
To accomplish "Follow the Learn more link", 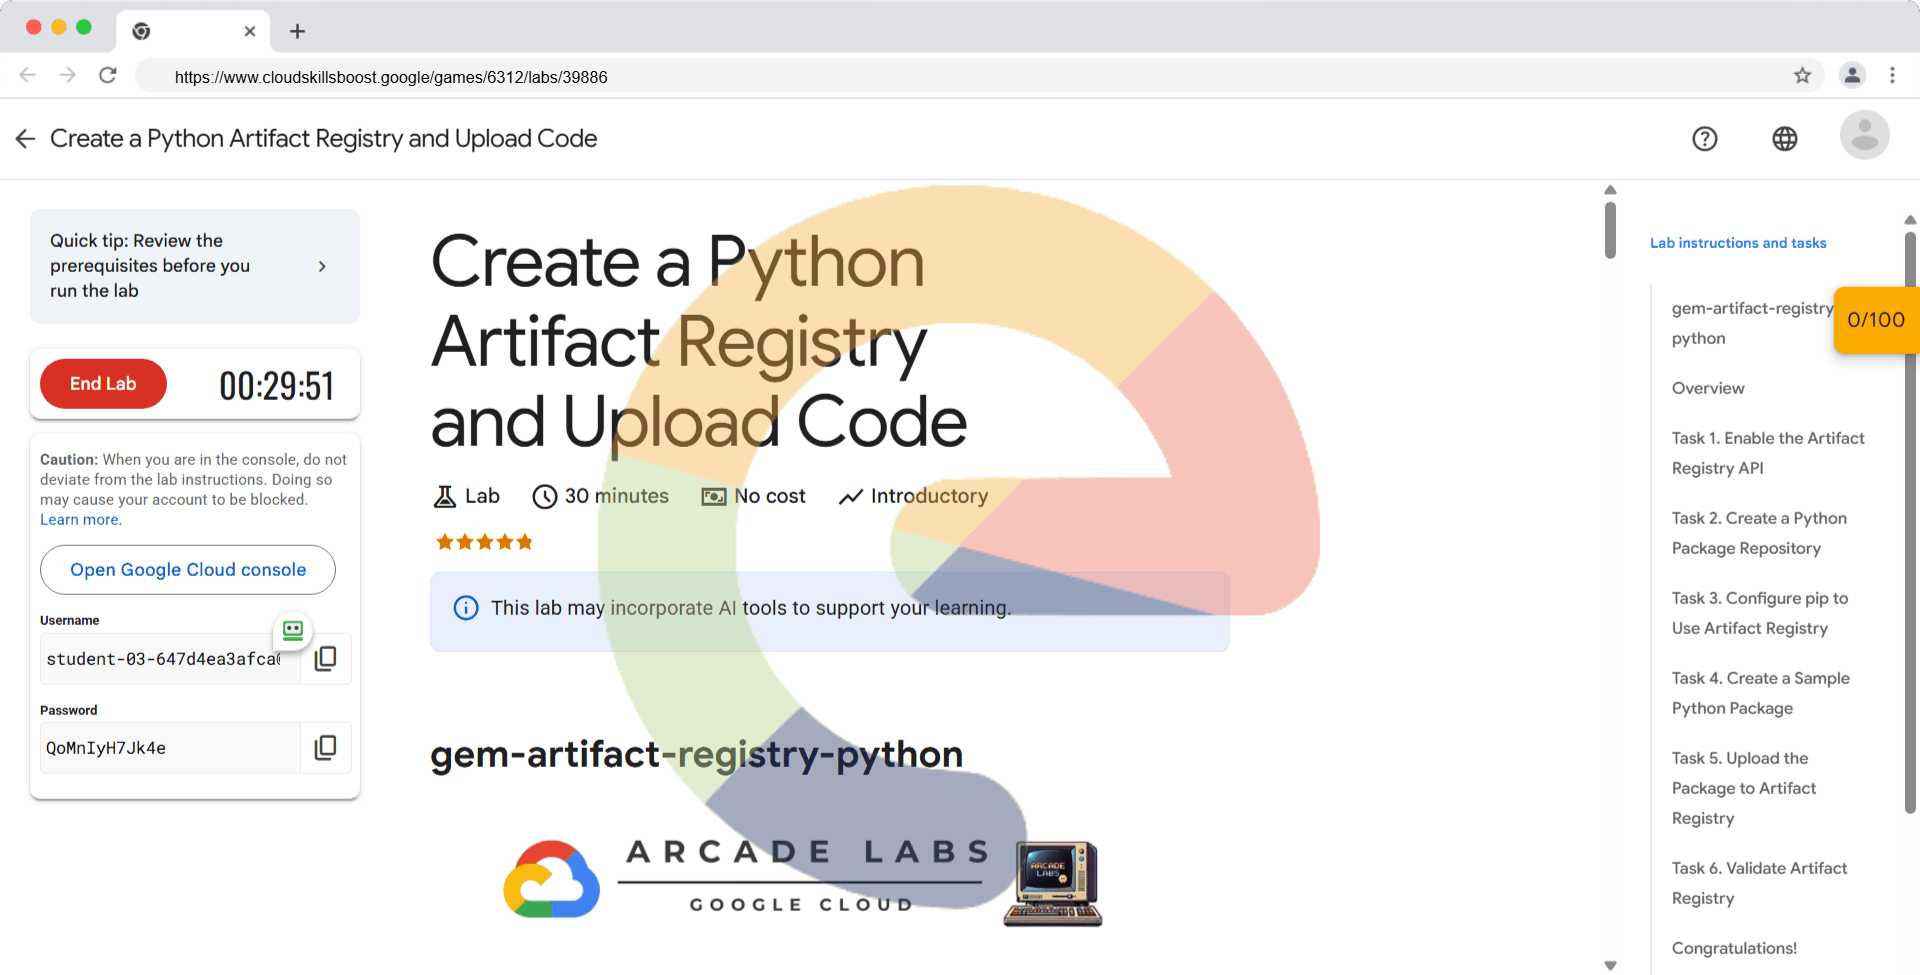I will point(80,520).
